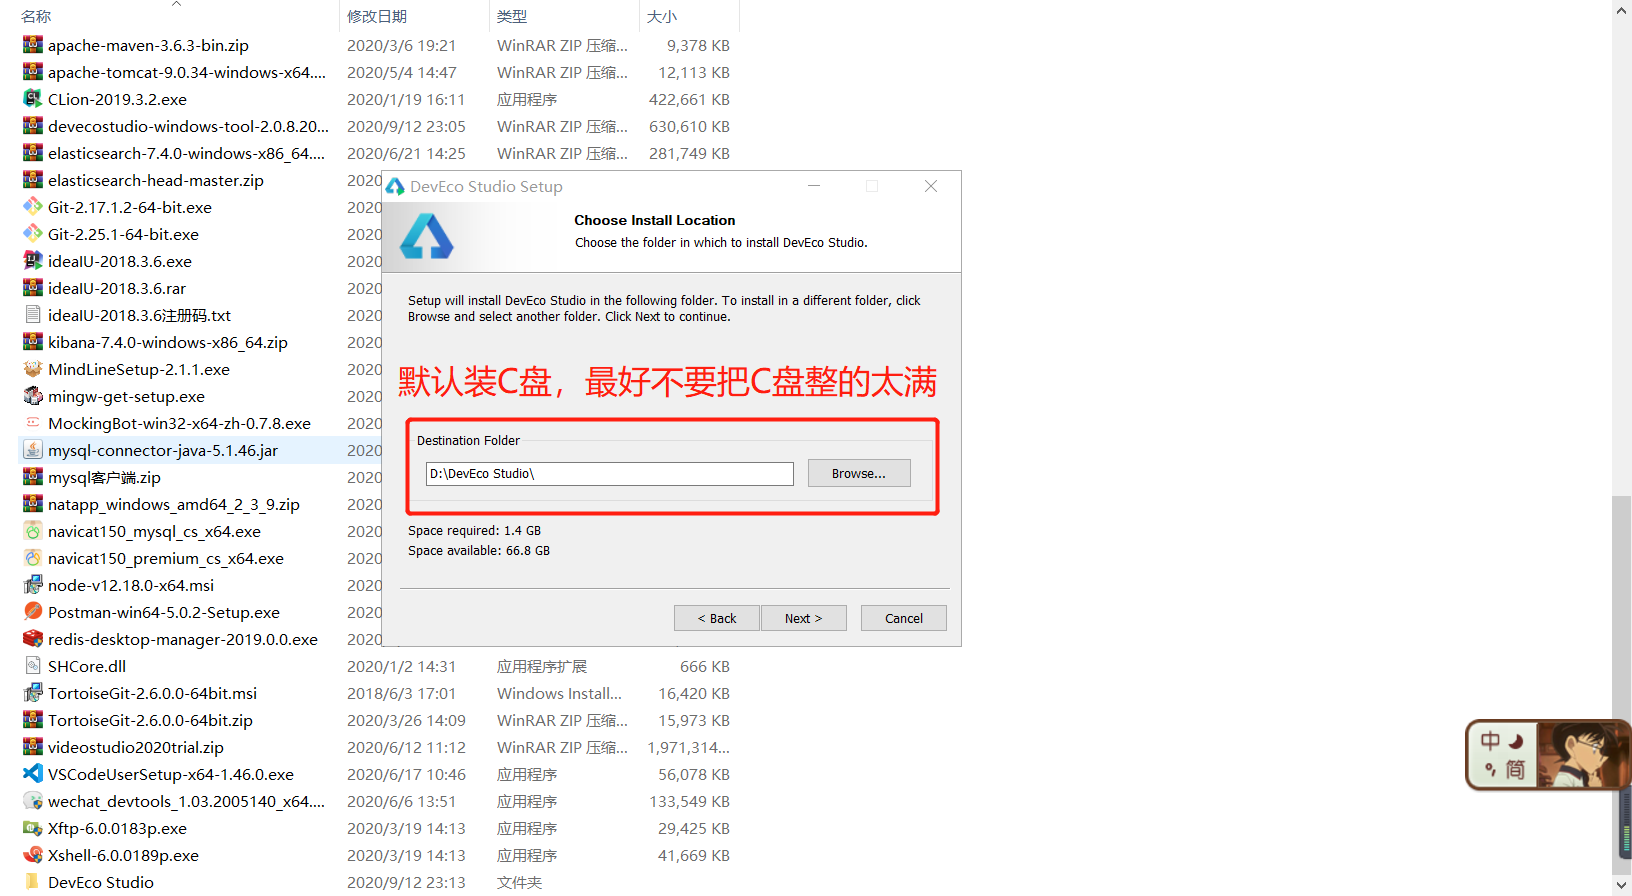1632x896 pixels.
Task: Click the apache-maven-3.6.3-bin.zip file icon
Action: tap(33, 45)
